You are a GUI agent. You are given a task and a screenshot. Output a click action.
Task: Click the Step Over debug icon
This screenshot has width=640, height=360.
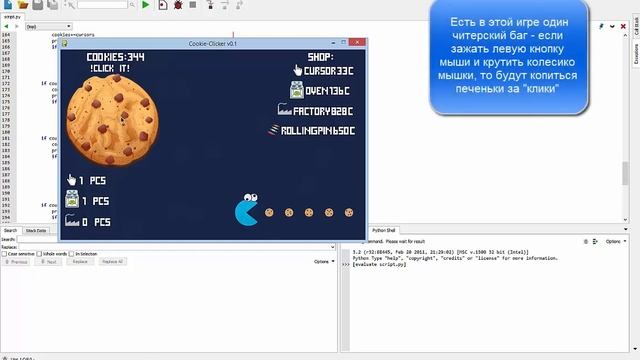(225, 4)
